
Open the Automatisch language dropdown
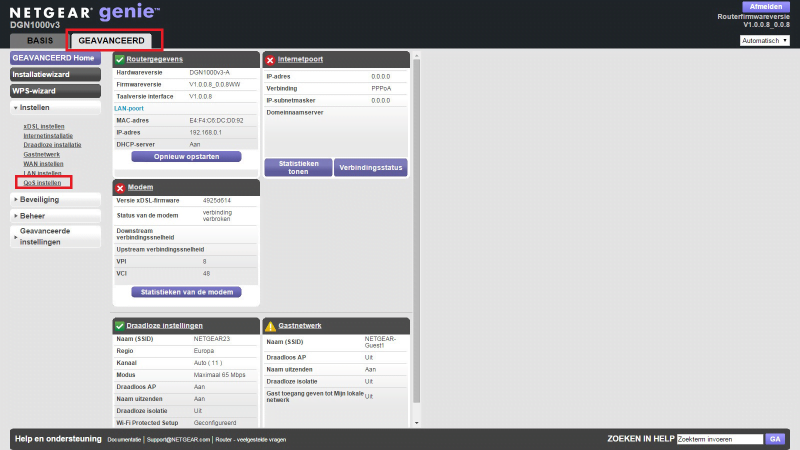764,40
